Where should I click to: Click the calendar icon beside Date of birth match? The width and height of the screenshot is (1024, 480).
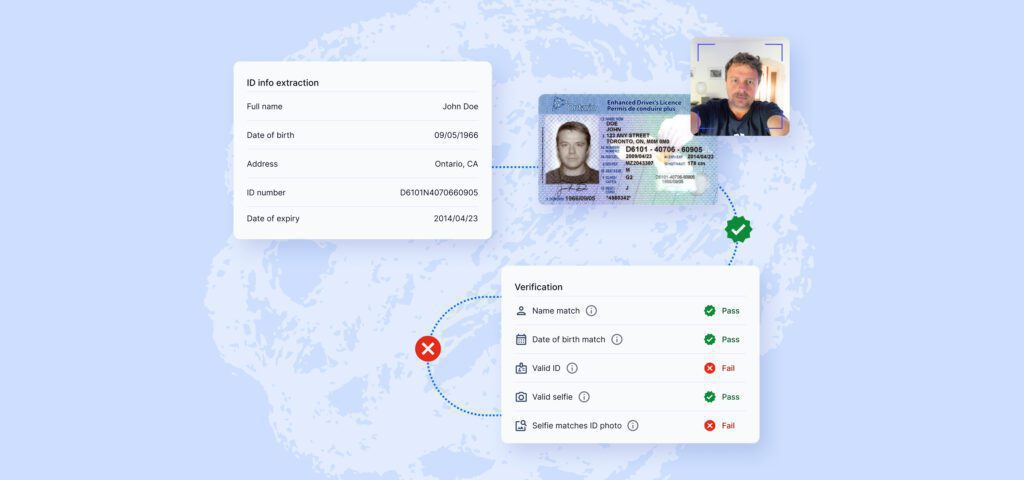pyautogui.click(x=521, y=340)
